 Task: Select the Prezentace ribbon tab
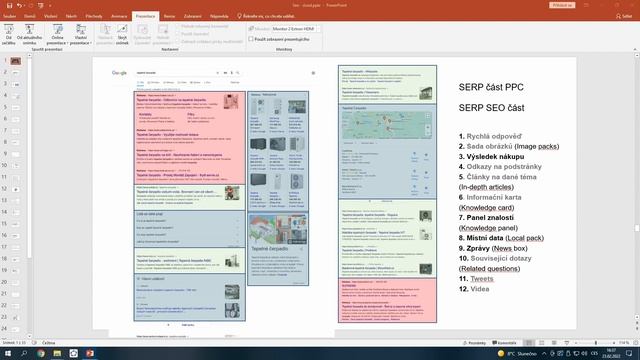tap(145, 16)
